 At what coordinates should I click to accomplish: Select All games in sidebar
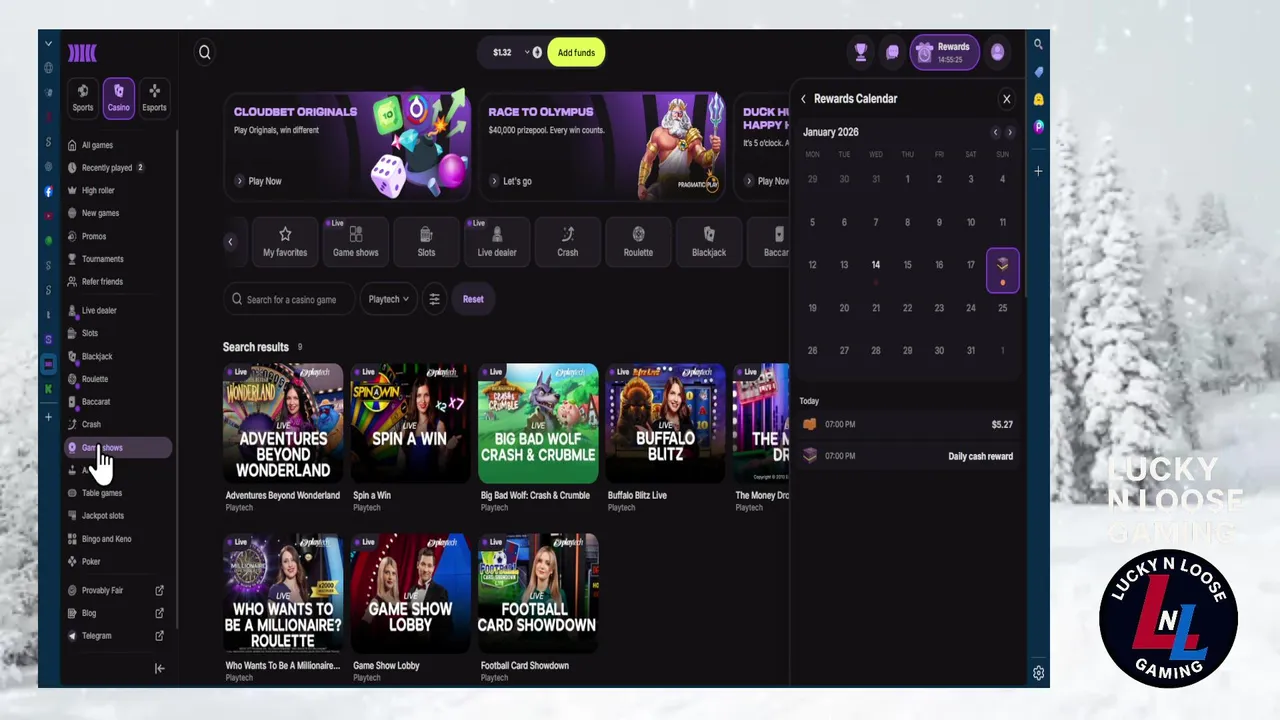pos(117,145)
